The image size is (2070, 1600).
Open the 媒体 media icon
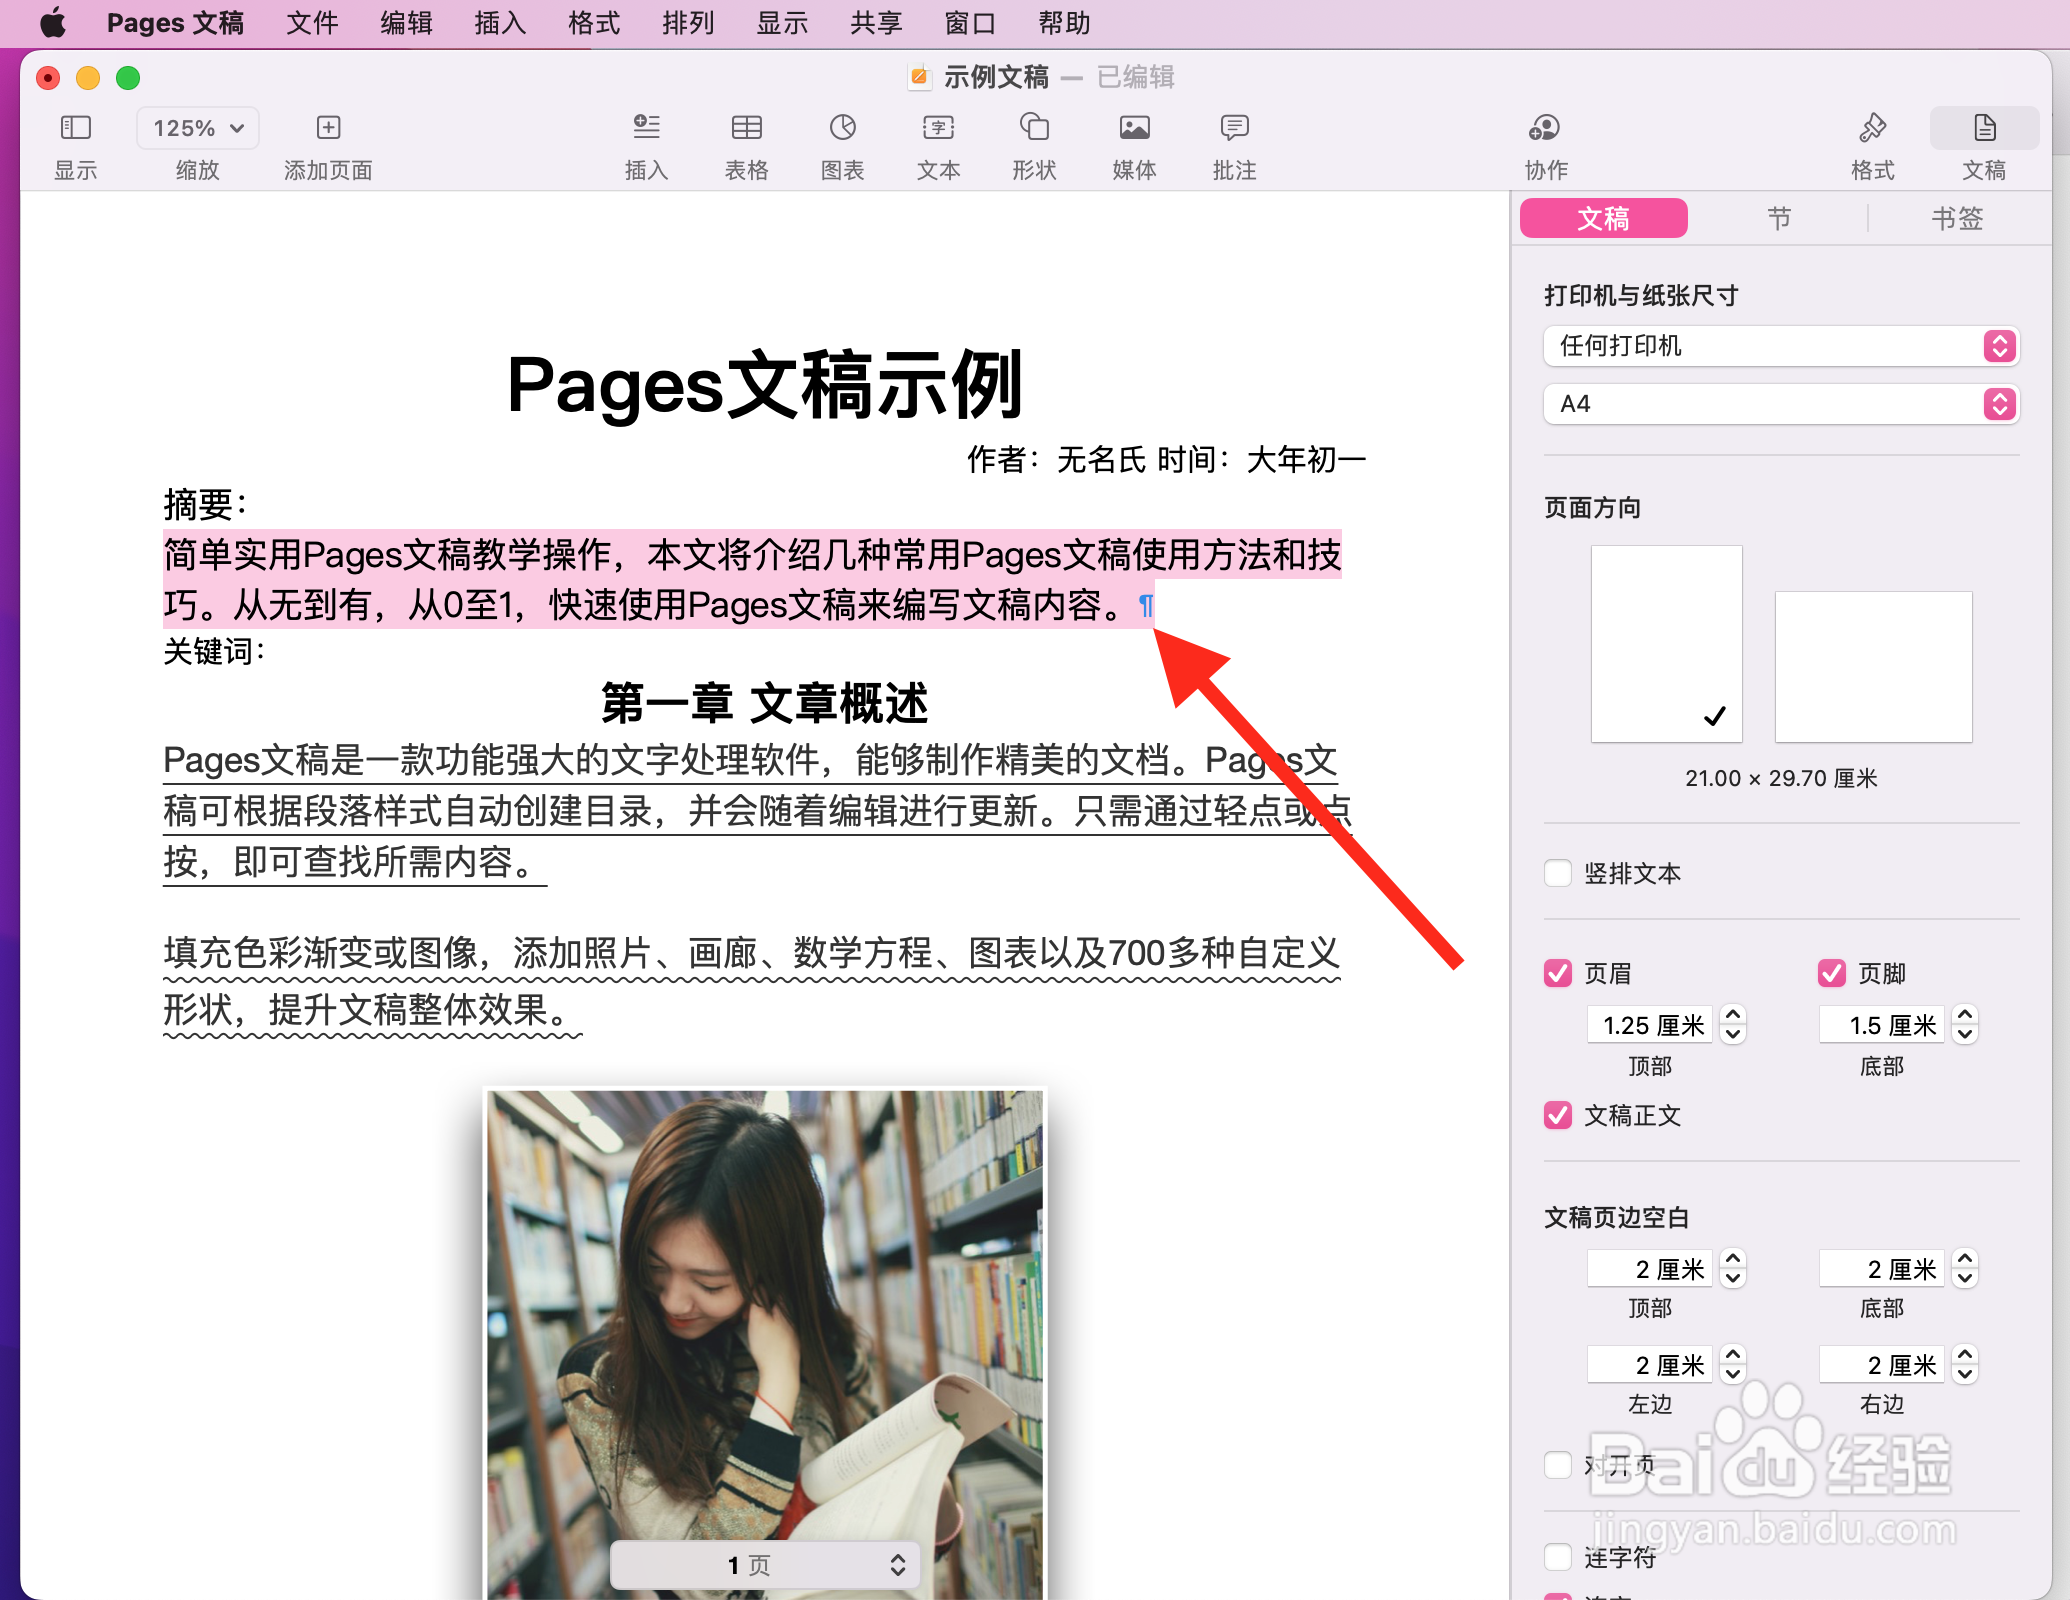[1134, 128]
